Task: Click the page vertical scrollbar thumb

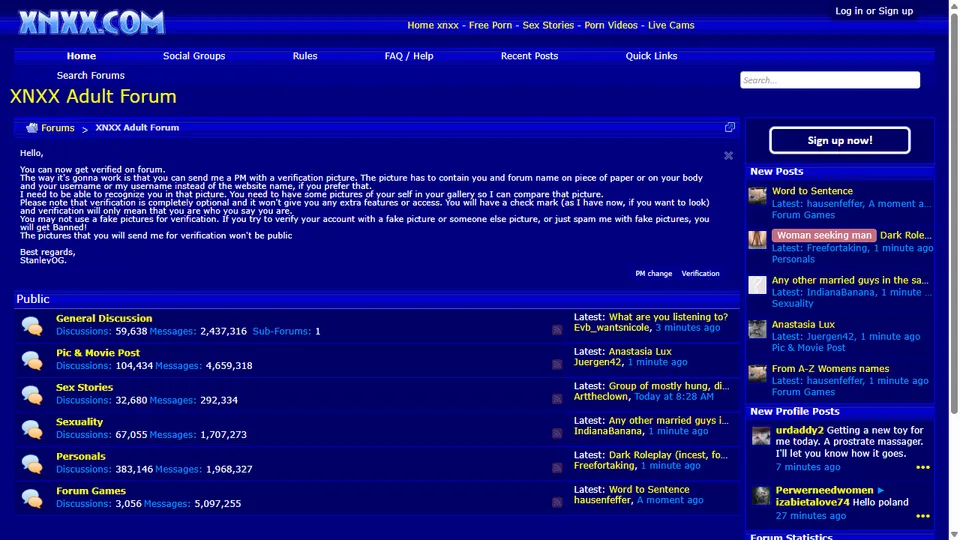Action: (x=954, y=211)
